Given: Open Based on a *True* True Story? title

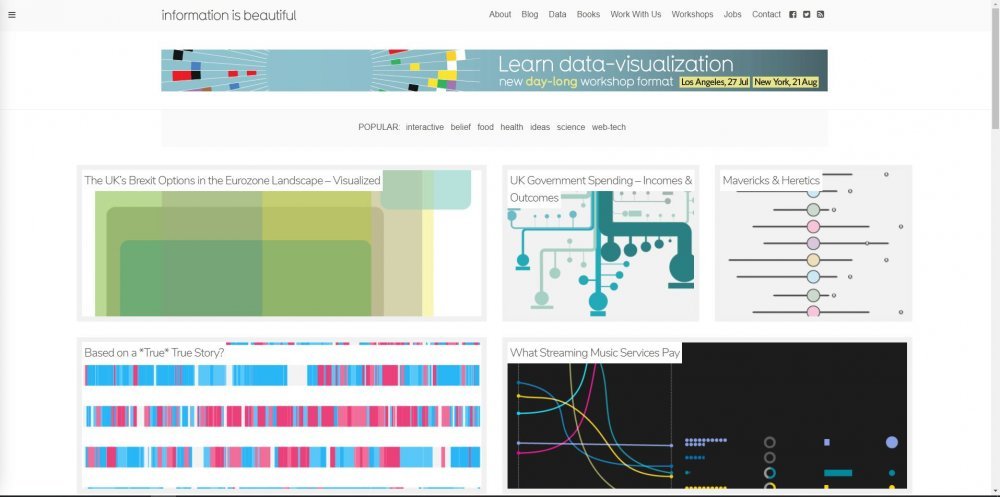Looking at the screenshot, I should [154, 352].
